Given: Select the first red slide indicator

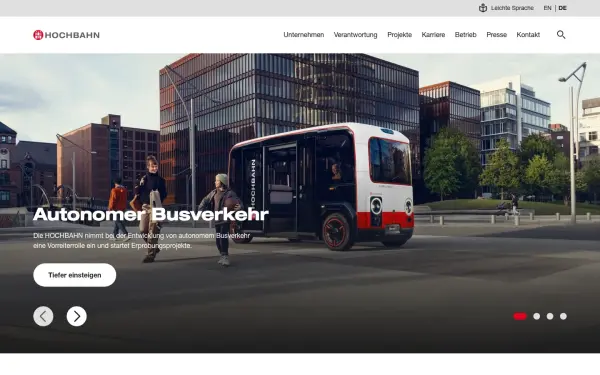Looking at the screenshot, I should tap(520, 316).
